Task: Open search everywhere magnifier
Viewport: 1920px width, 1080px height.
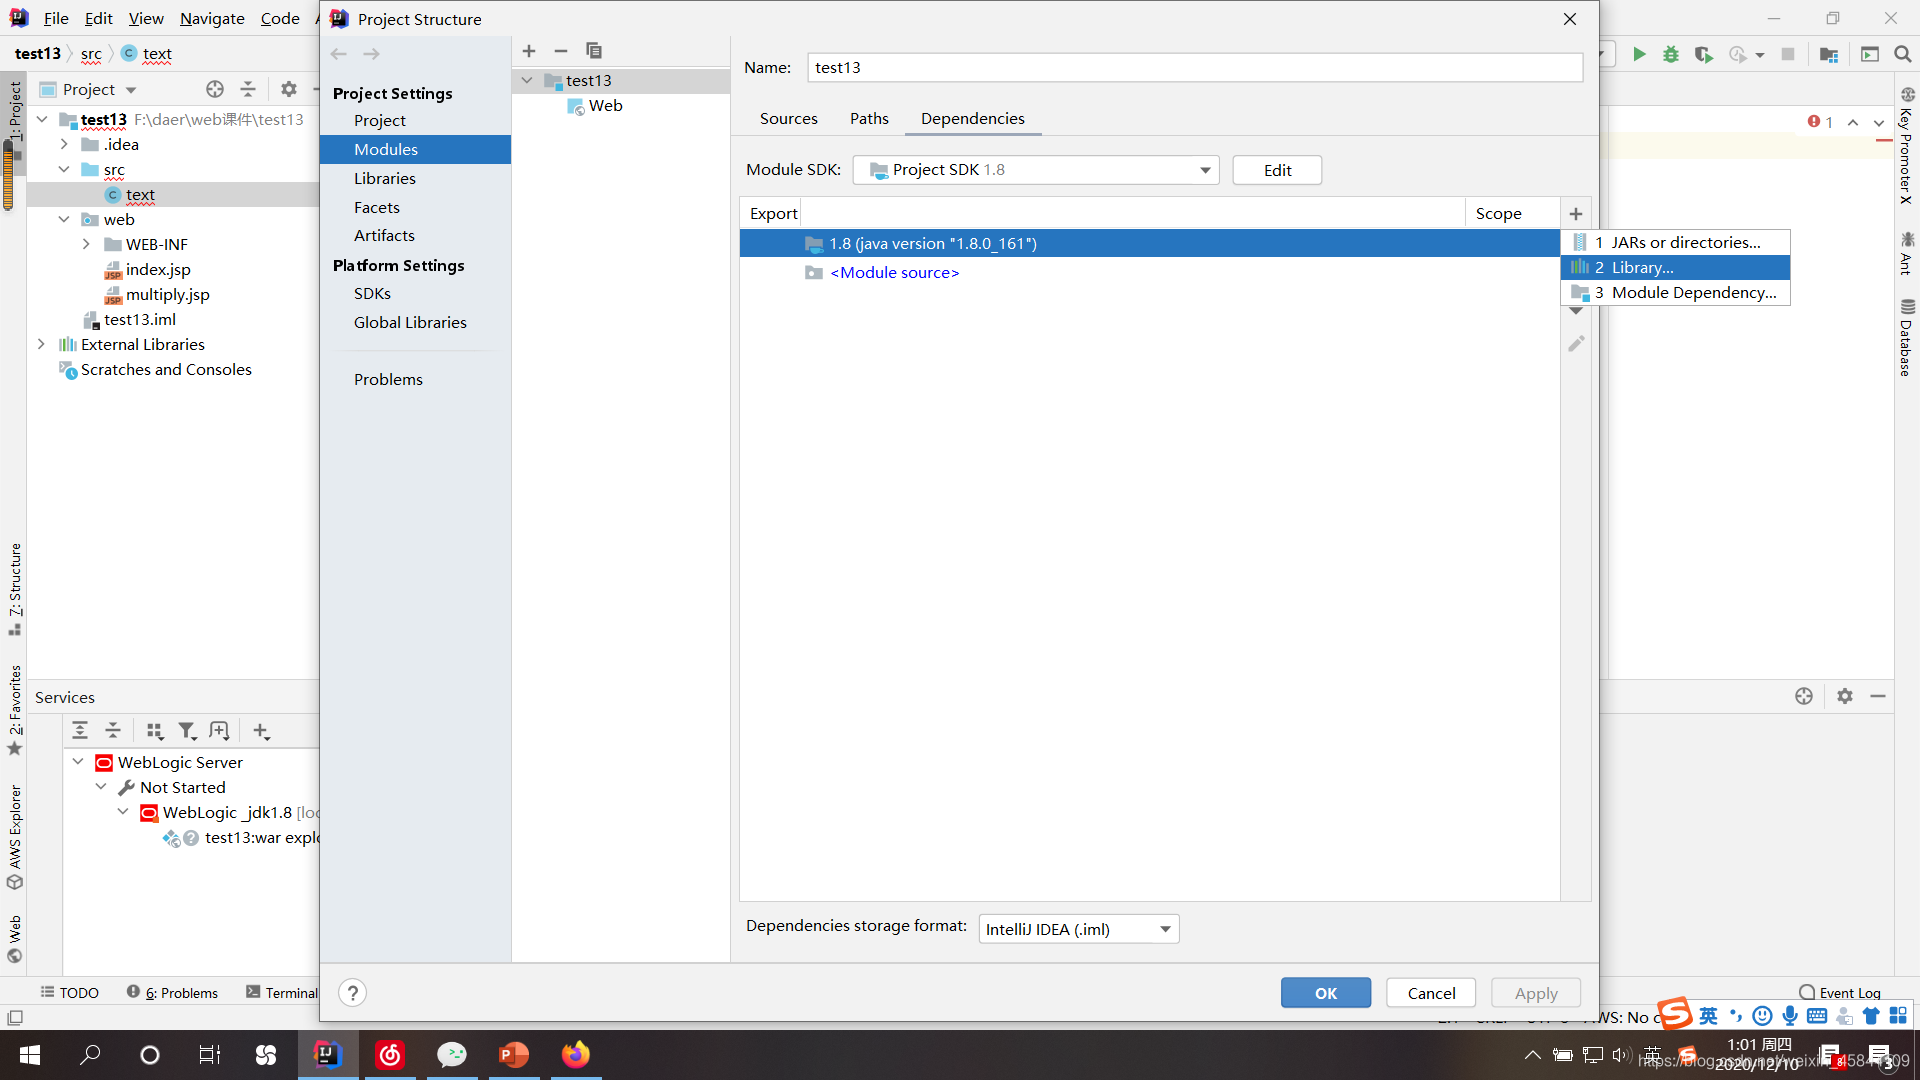Action: (x=1903, y=54)
